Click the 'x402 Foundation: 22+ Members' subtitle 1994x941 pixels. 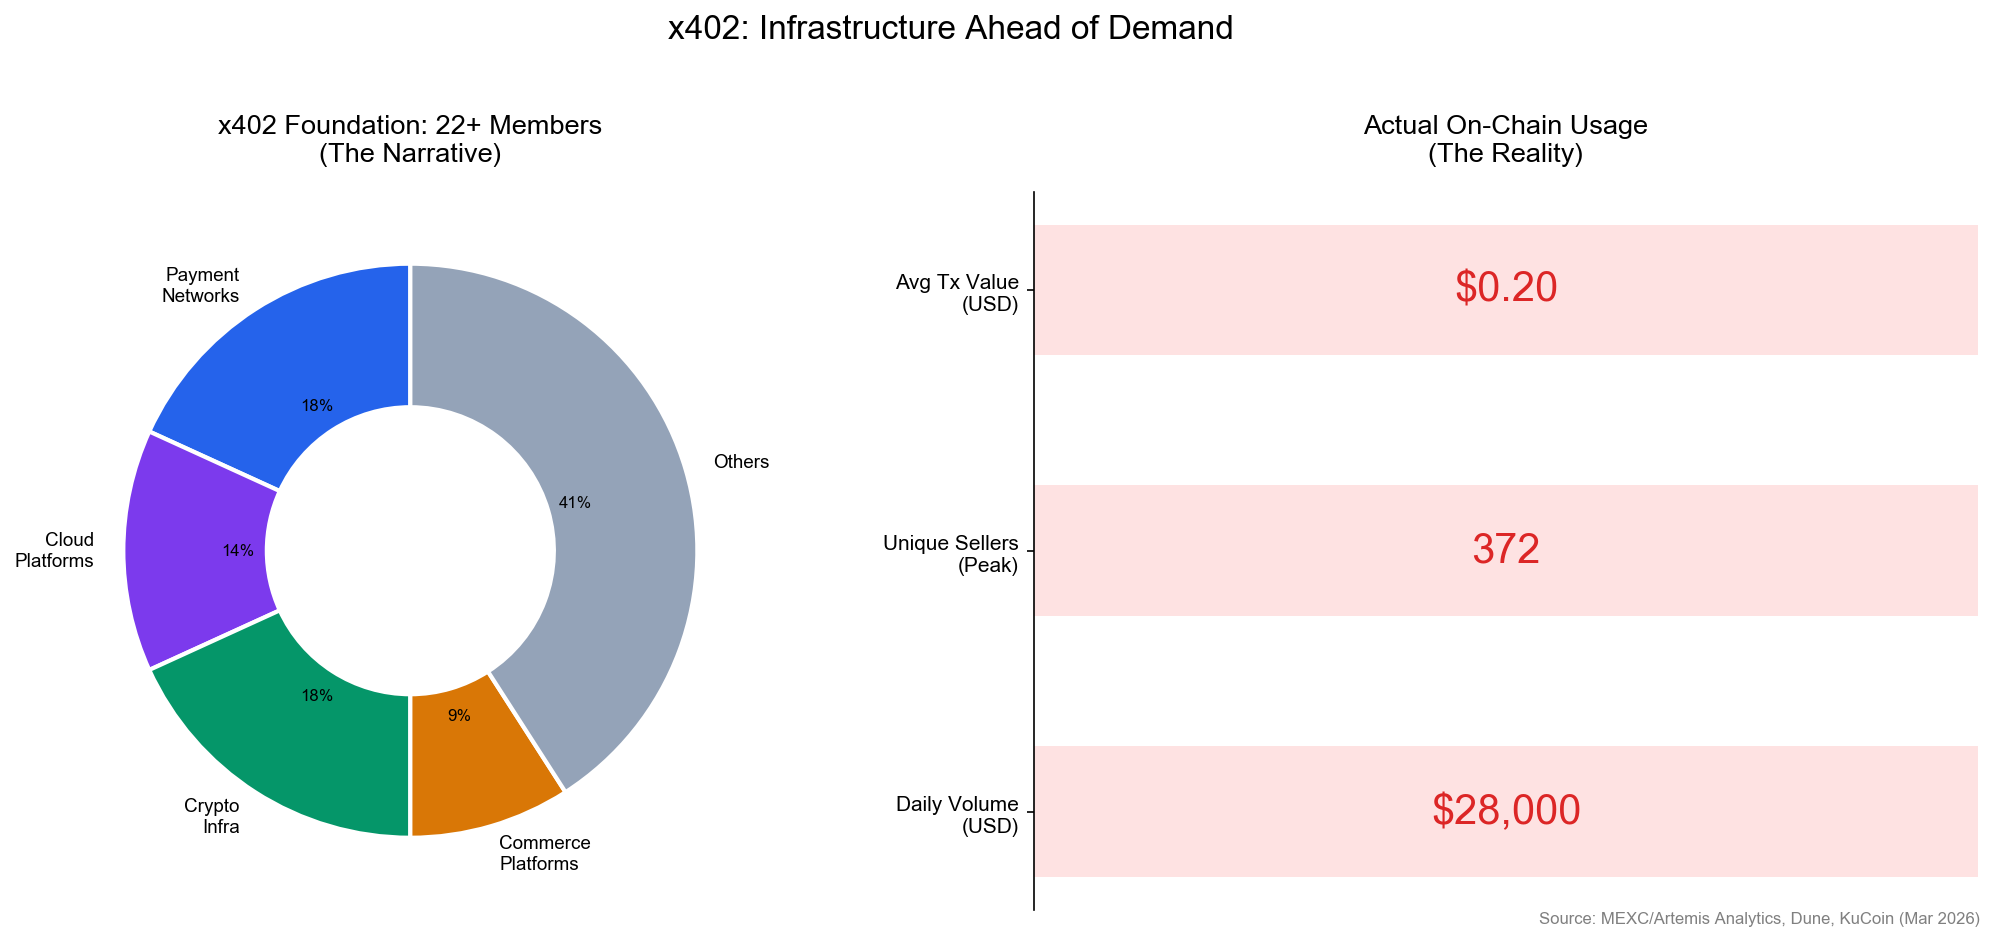410,126
